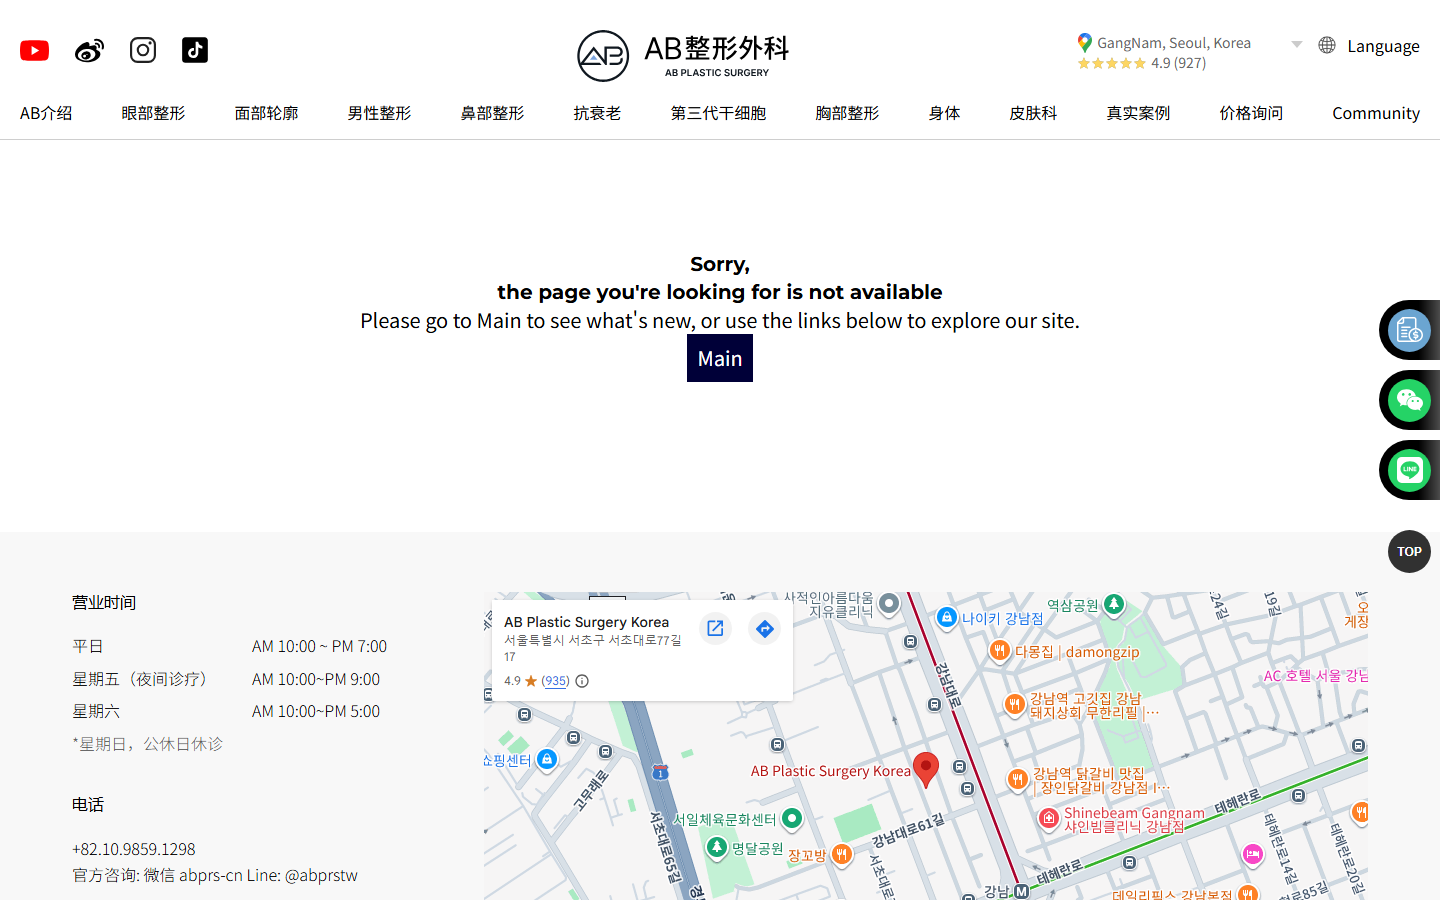Open larger map view icon in map card
Viewport: 1440px width, 900px height.
(715, 628)
